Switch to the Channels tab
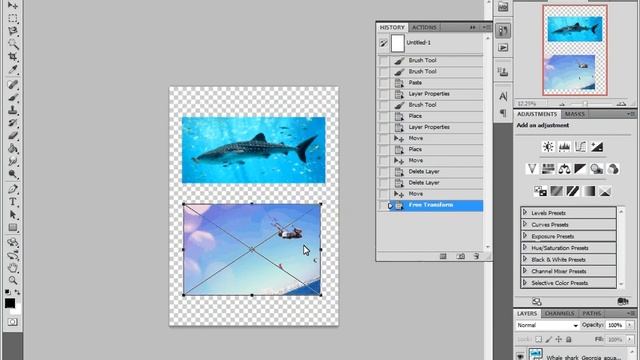The width and height of the screenshot is (640, 360). coord(559,313)
